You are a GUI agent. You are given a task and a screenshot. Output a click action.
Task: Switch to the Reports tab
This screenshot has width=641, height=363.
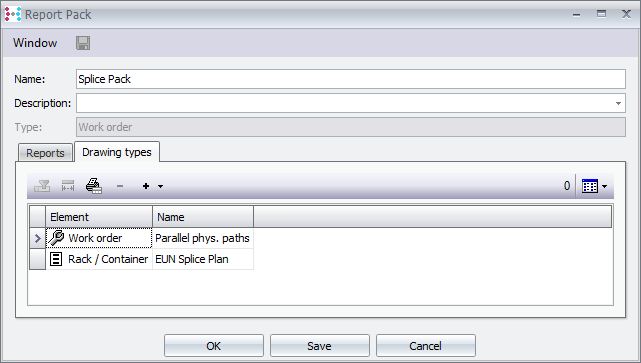tap(45, 153)
